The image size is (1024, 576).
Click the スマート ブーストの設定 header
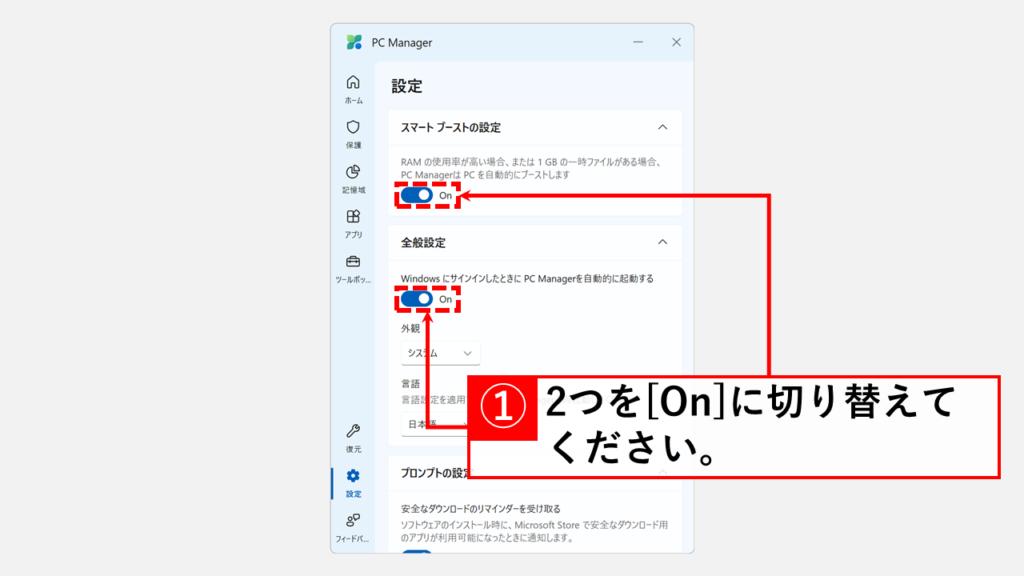(451, 127)
